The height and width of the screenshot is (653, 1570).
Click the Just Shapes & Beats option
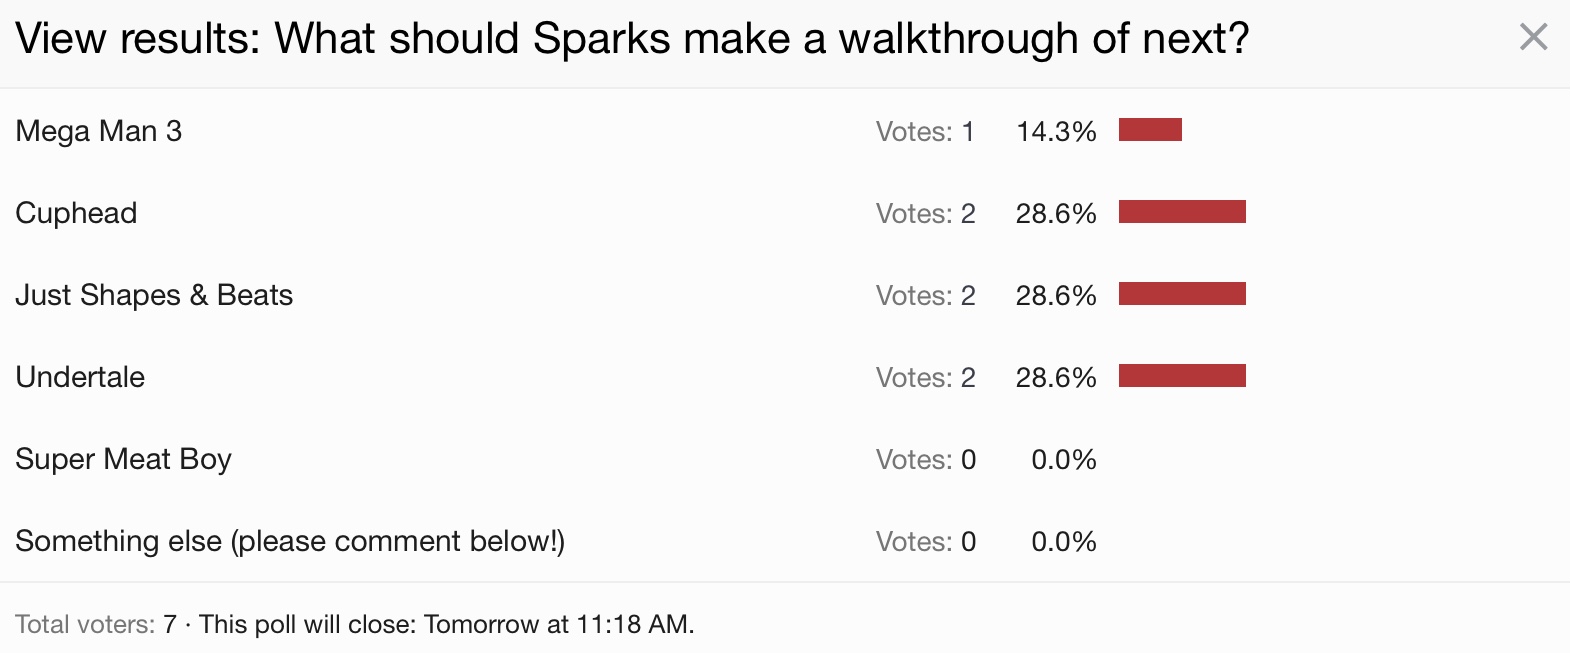tap(154, 295)
